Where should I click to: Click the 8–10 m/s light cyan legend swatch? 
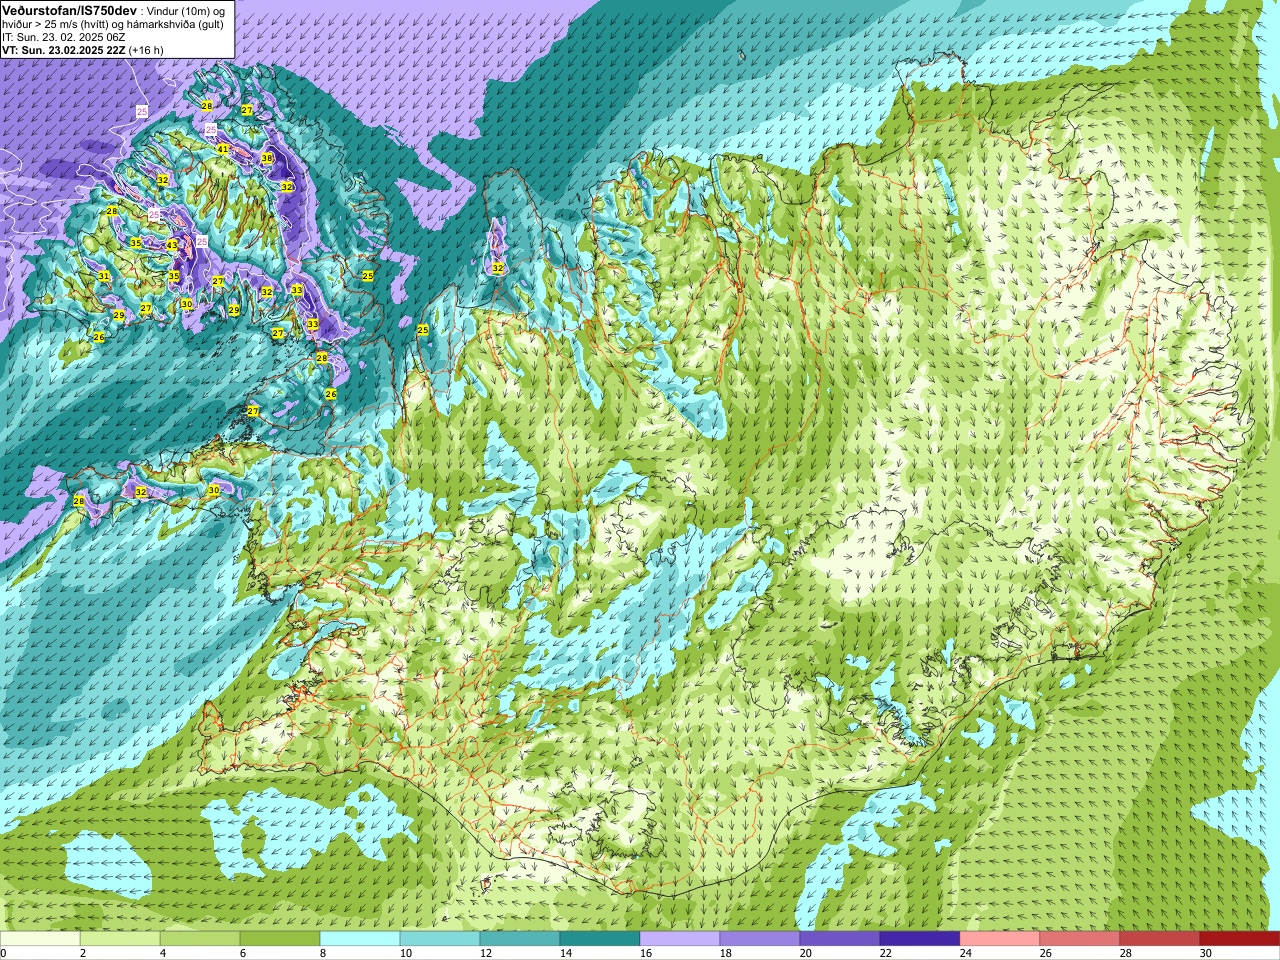click(360, 939)
